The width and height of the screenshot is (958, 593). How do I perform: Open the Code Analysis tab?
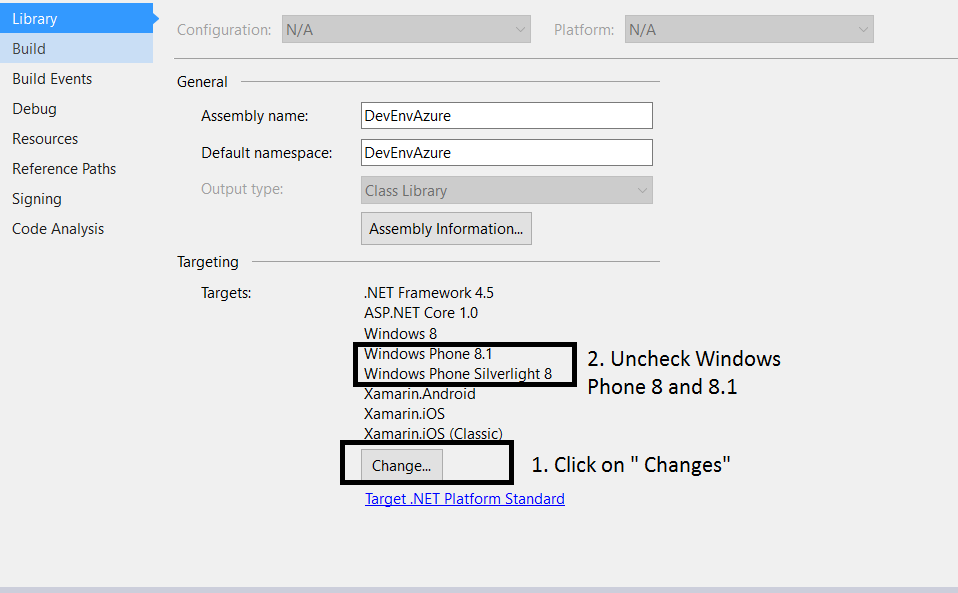58,229
